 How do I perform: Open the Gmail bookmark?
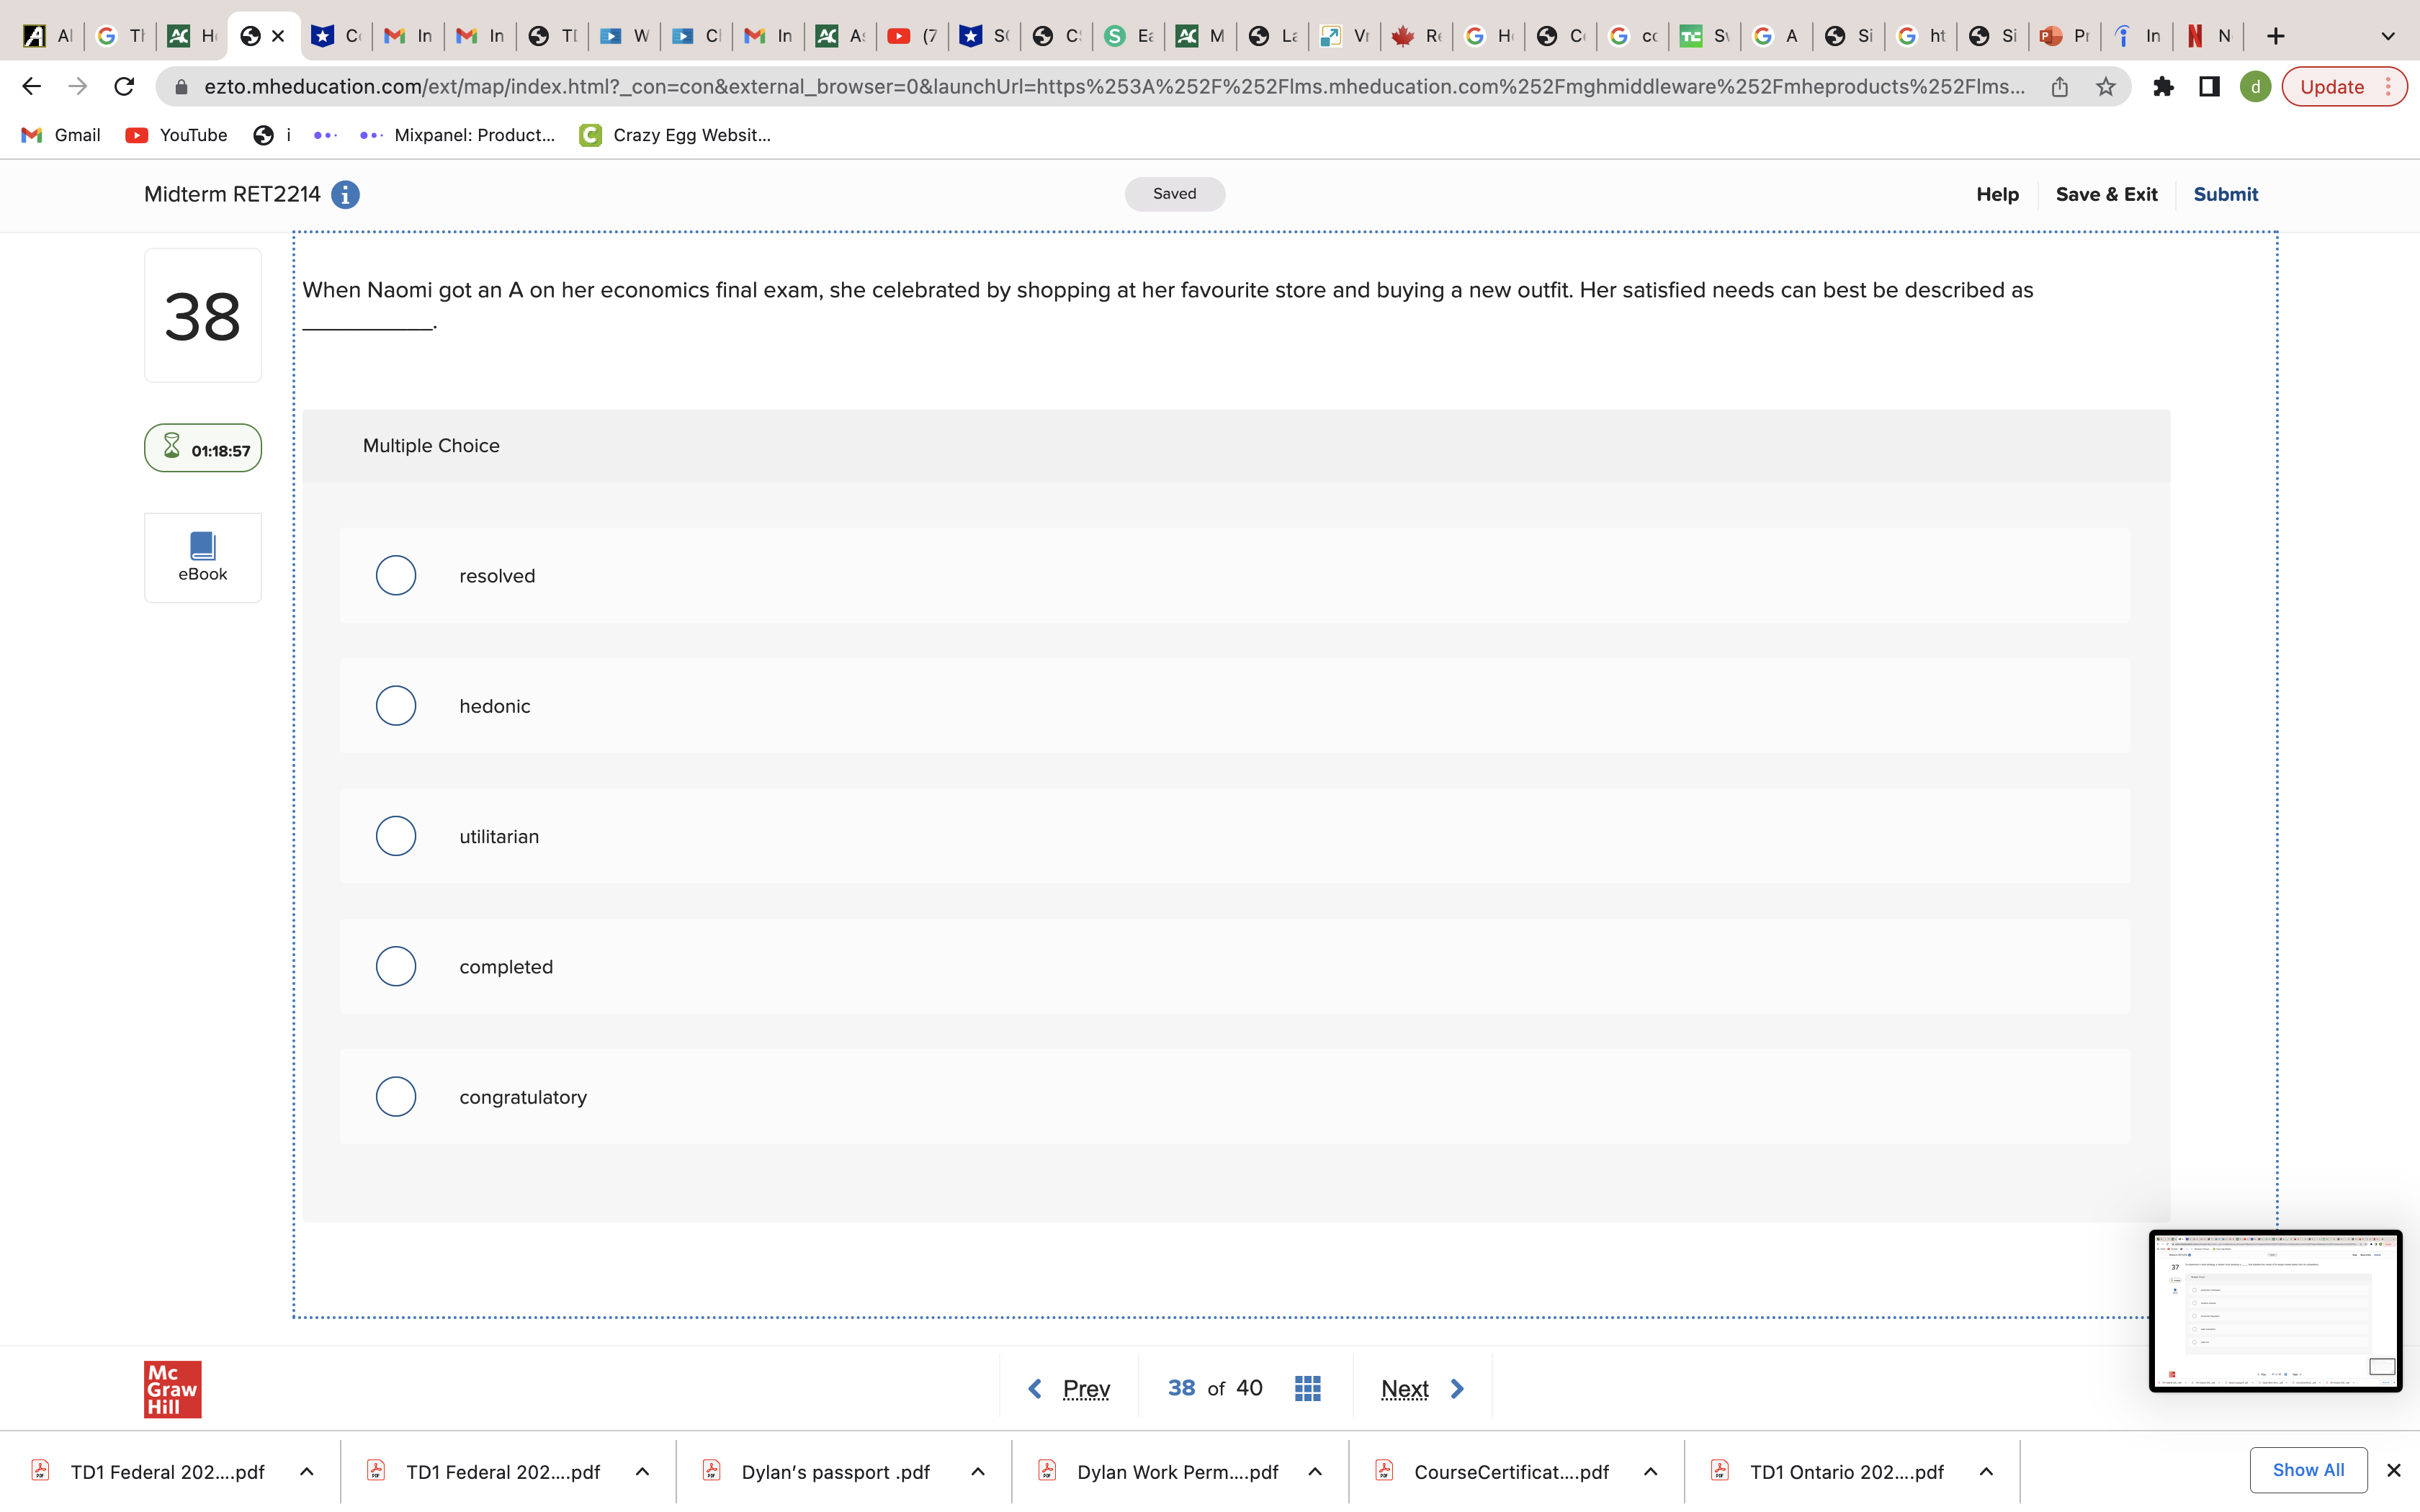pos(61,135)
